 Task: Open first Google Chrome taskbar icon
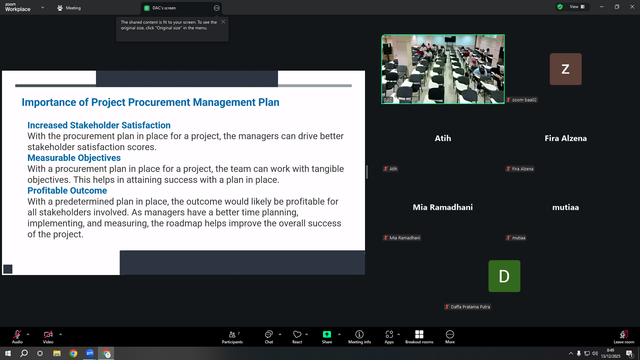[x=73, y=353]
